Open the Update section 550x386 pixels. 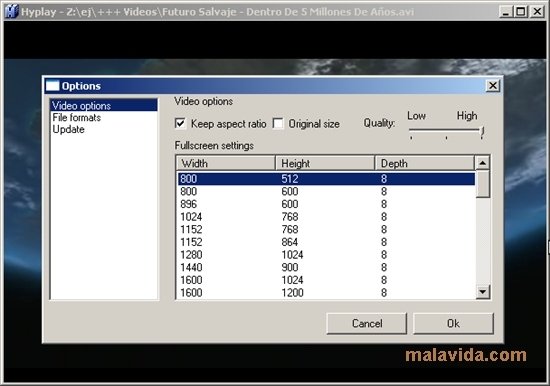[68, 129]
